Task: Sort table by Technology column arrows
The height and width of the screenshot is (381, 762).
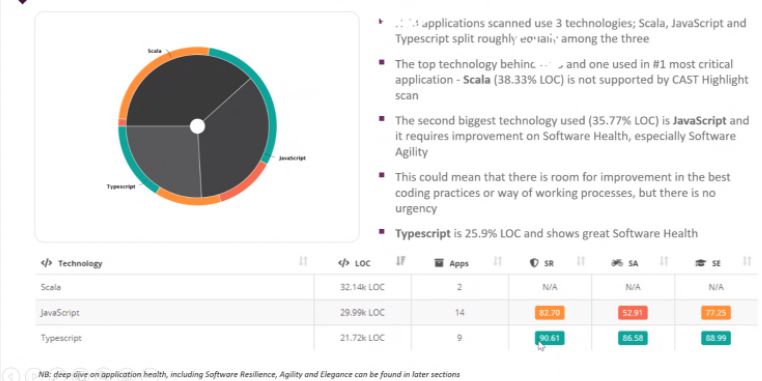Action: click(303, 261)
